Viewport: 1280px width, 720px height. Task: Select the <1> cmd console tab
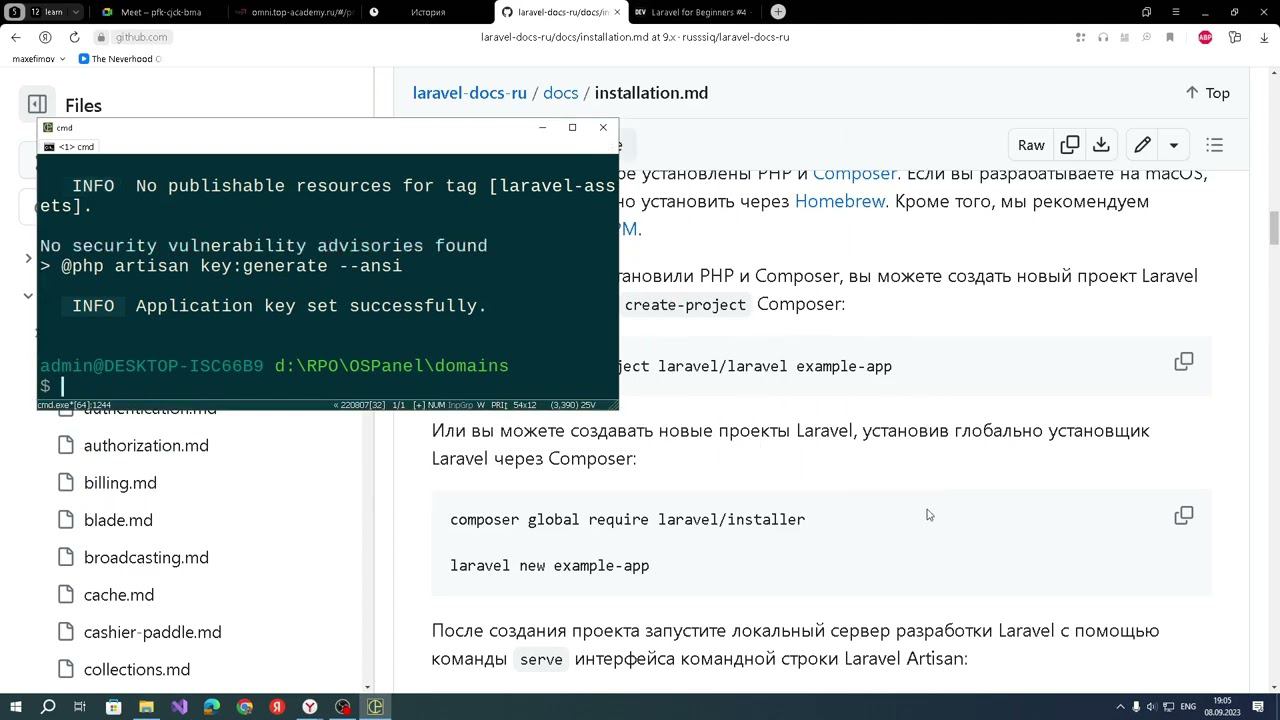69,147
